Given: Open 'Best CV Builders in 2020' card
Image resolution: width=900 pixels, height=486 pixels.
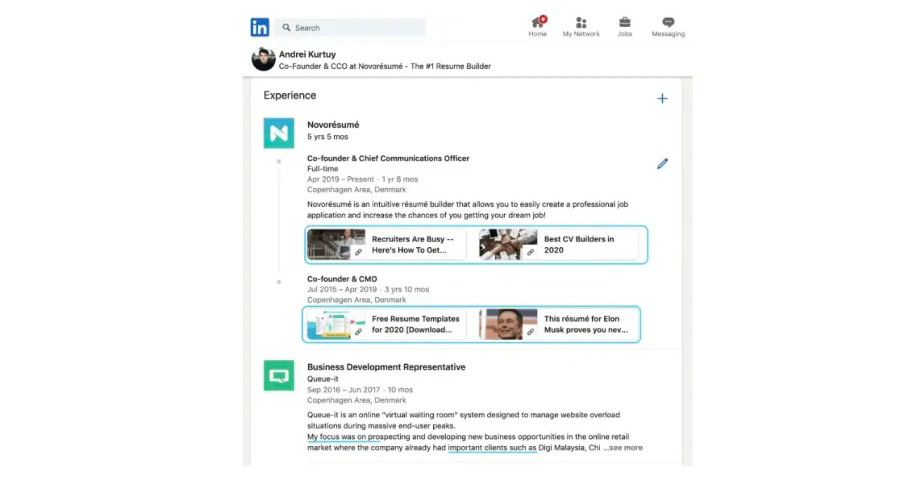Looking at the screenshot, I should [x=558, y=244].
